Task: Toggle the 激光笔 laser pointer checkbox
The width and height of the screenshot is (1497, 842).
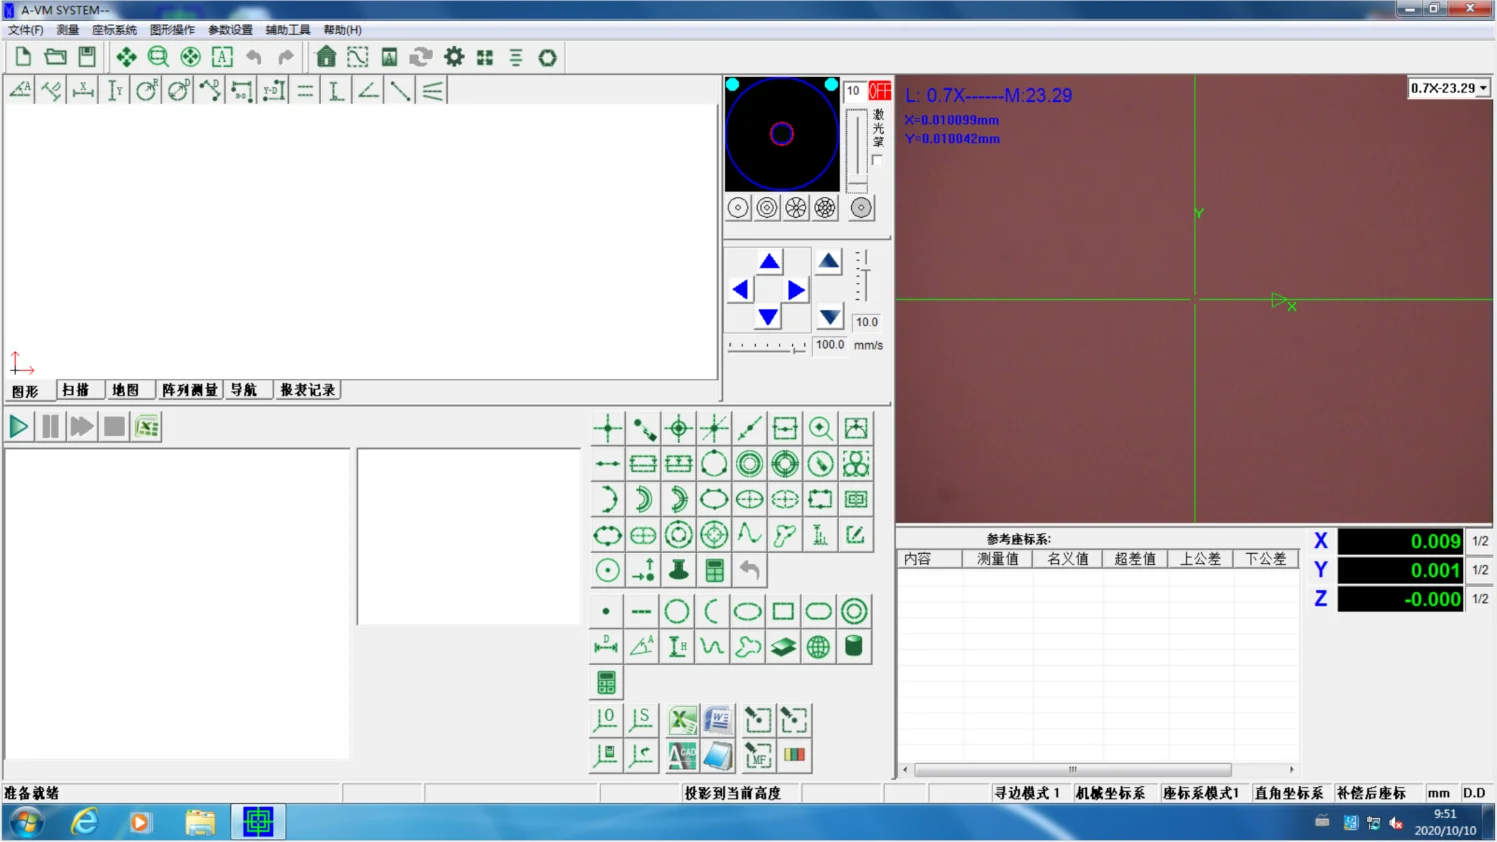Action: coord(877,160)
